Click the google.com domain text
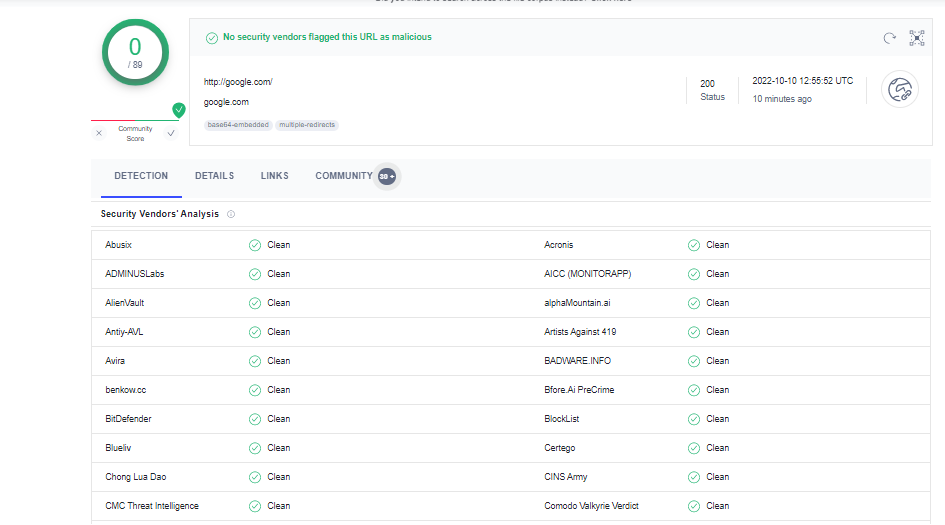 [226, 102]
